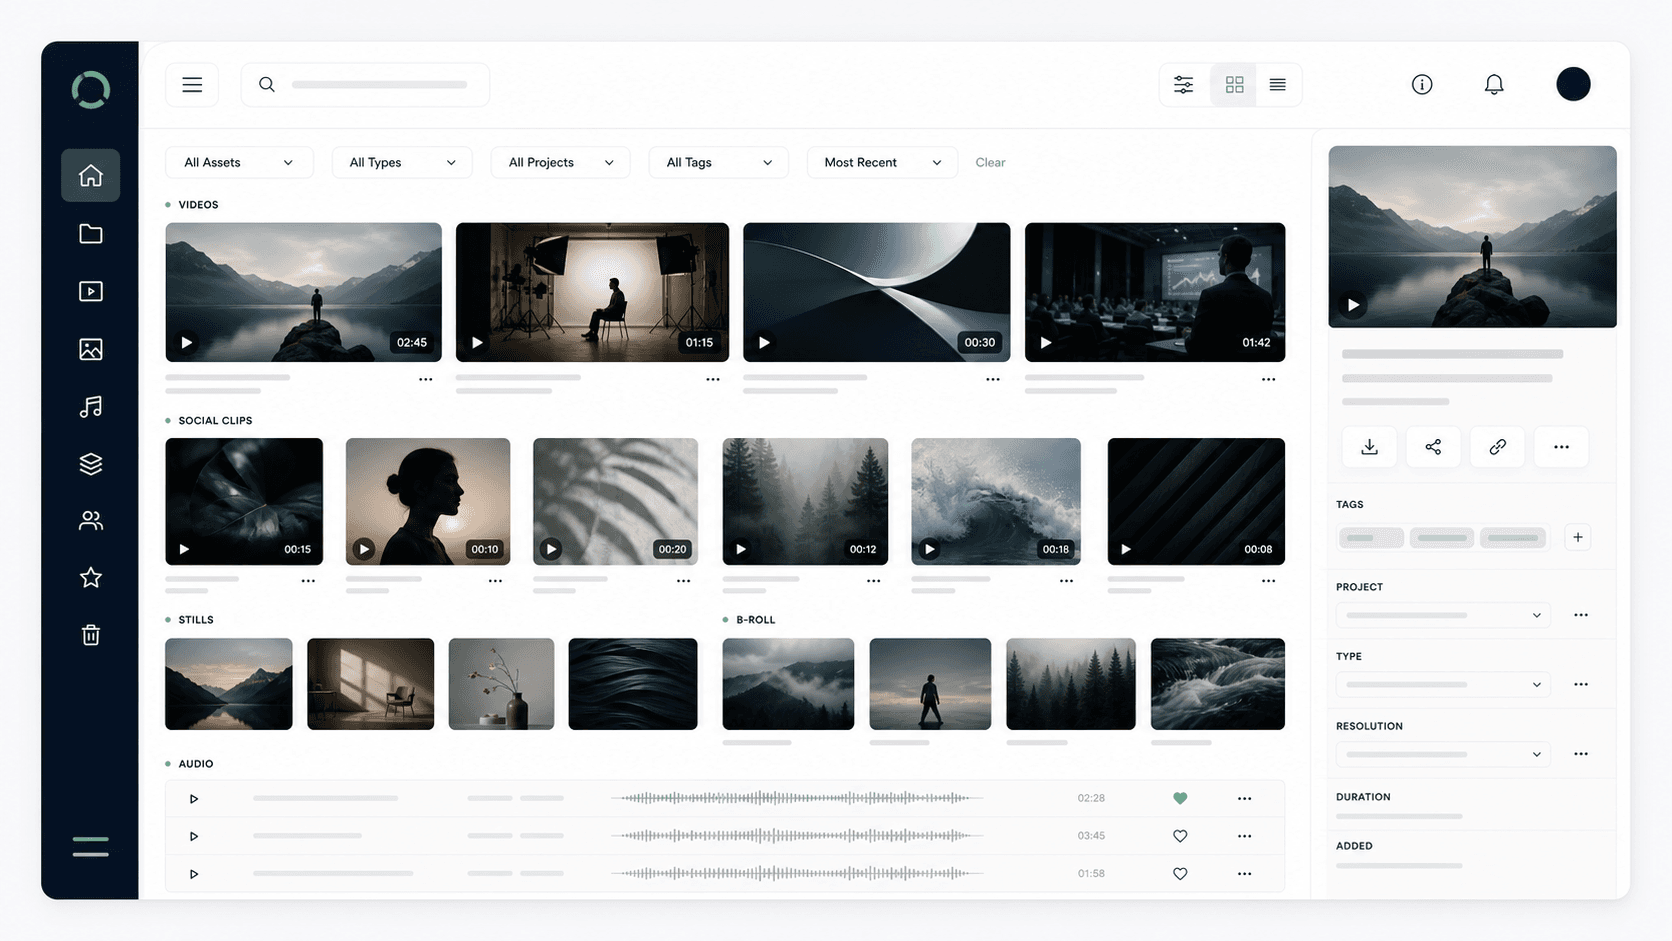Open options for 02:28 audio track
Image resolution: width=1672 pixels, height=941 pixels.
pyautogui.click(x=1244, y=798)
